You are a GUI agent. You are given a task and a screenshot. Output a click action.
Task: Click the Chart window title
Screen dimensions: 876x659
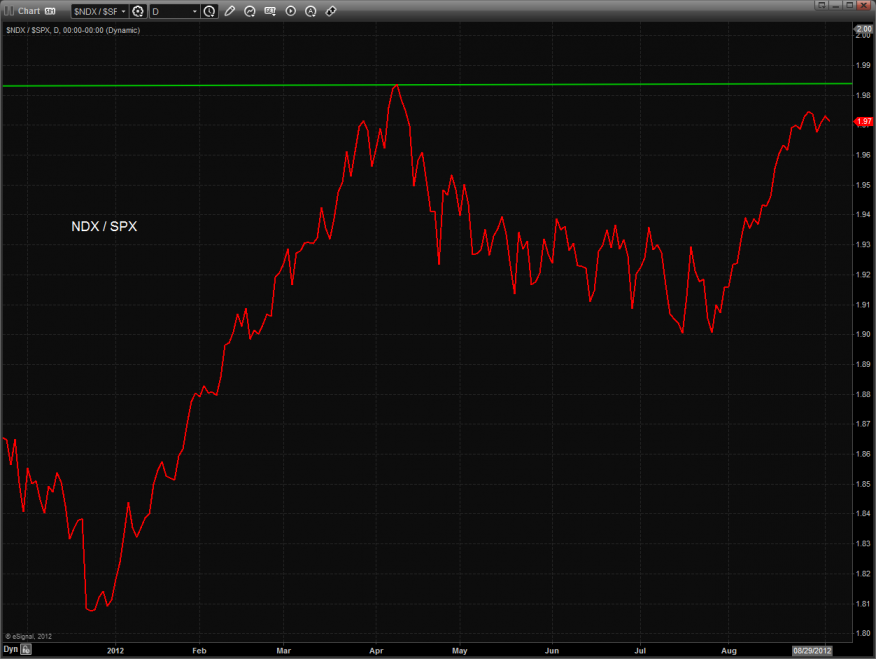29,12
